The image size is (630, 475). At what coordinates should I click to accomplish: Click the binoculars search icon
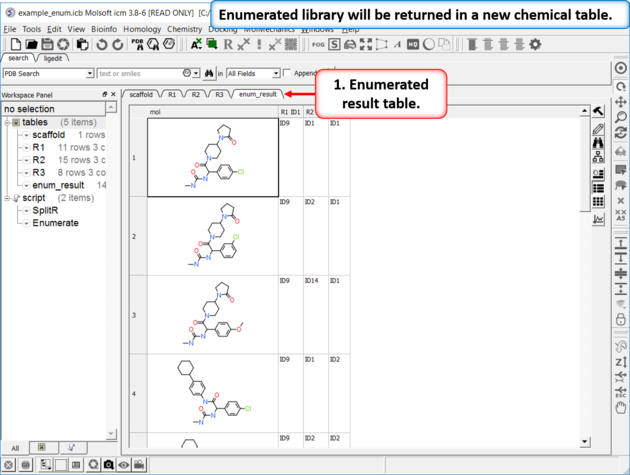click(210, 73)
